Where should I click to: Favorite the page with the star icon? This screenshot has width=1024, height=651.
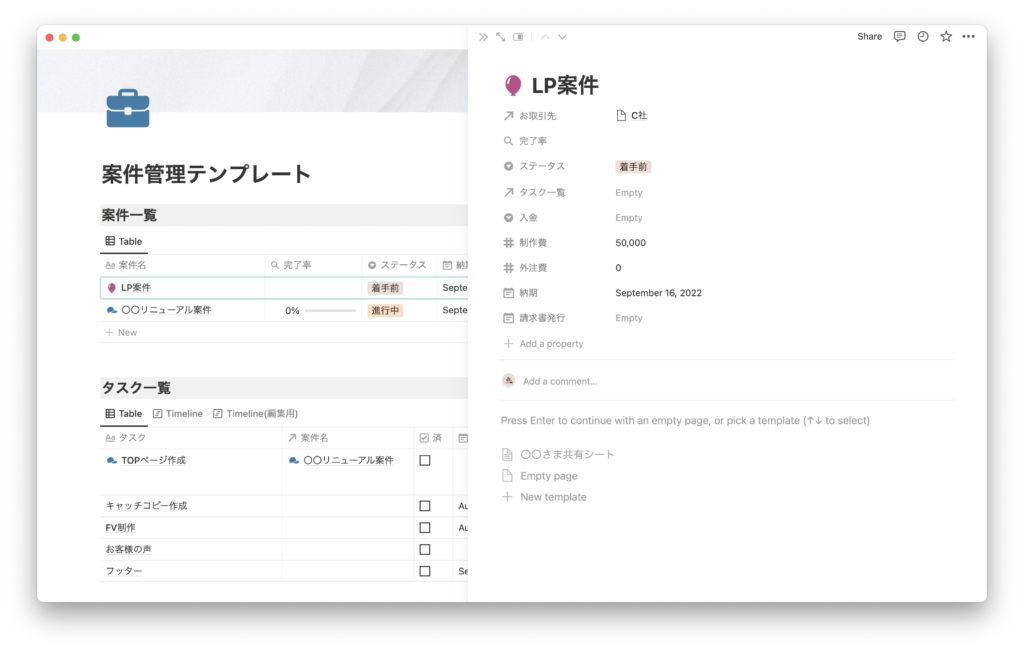coord(946,37)
